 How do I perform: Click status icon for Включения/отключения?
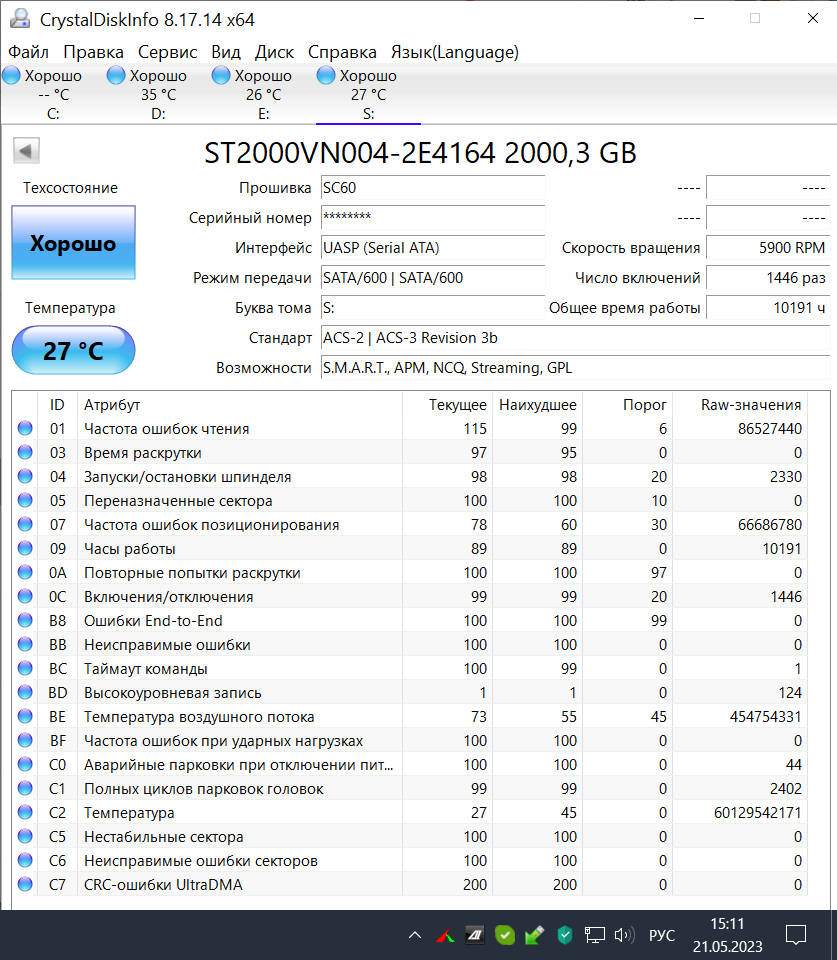pyautogui.click(x=25, y=596)
